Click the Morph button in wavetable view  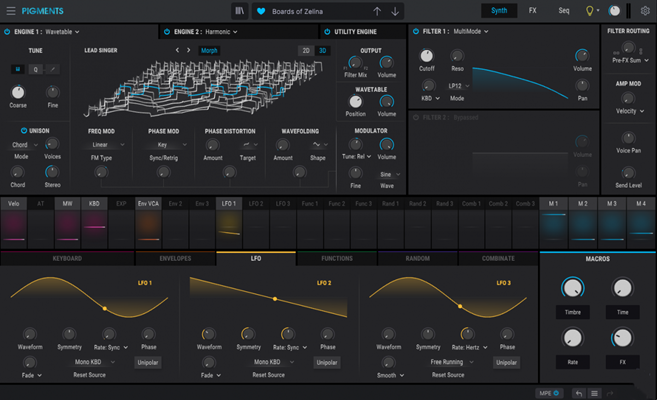point(209,50)
